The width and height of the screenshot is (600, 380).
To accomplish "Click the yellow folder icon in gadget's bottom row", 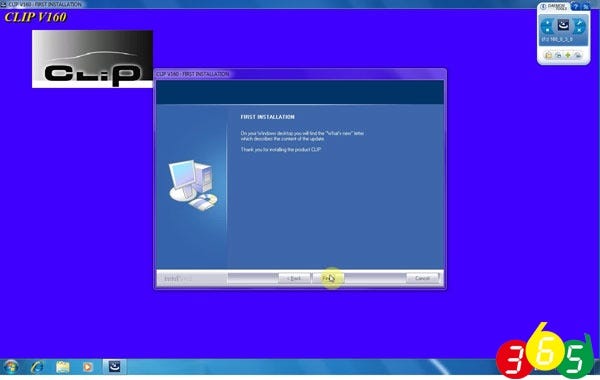I will [548, 55].
